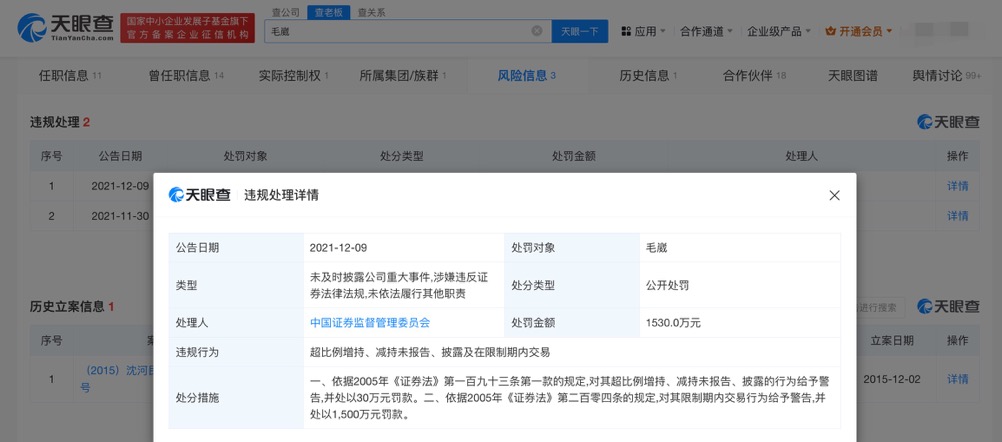The height and width of the screenshot is (442, 1002).
Task: Close the 违规处理详情 dialog
Action: (x=834, y=195)
